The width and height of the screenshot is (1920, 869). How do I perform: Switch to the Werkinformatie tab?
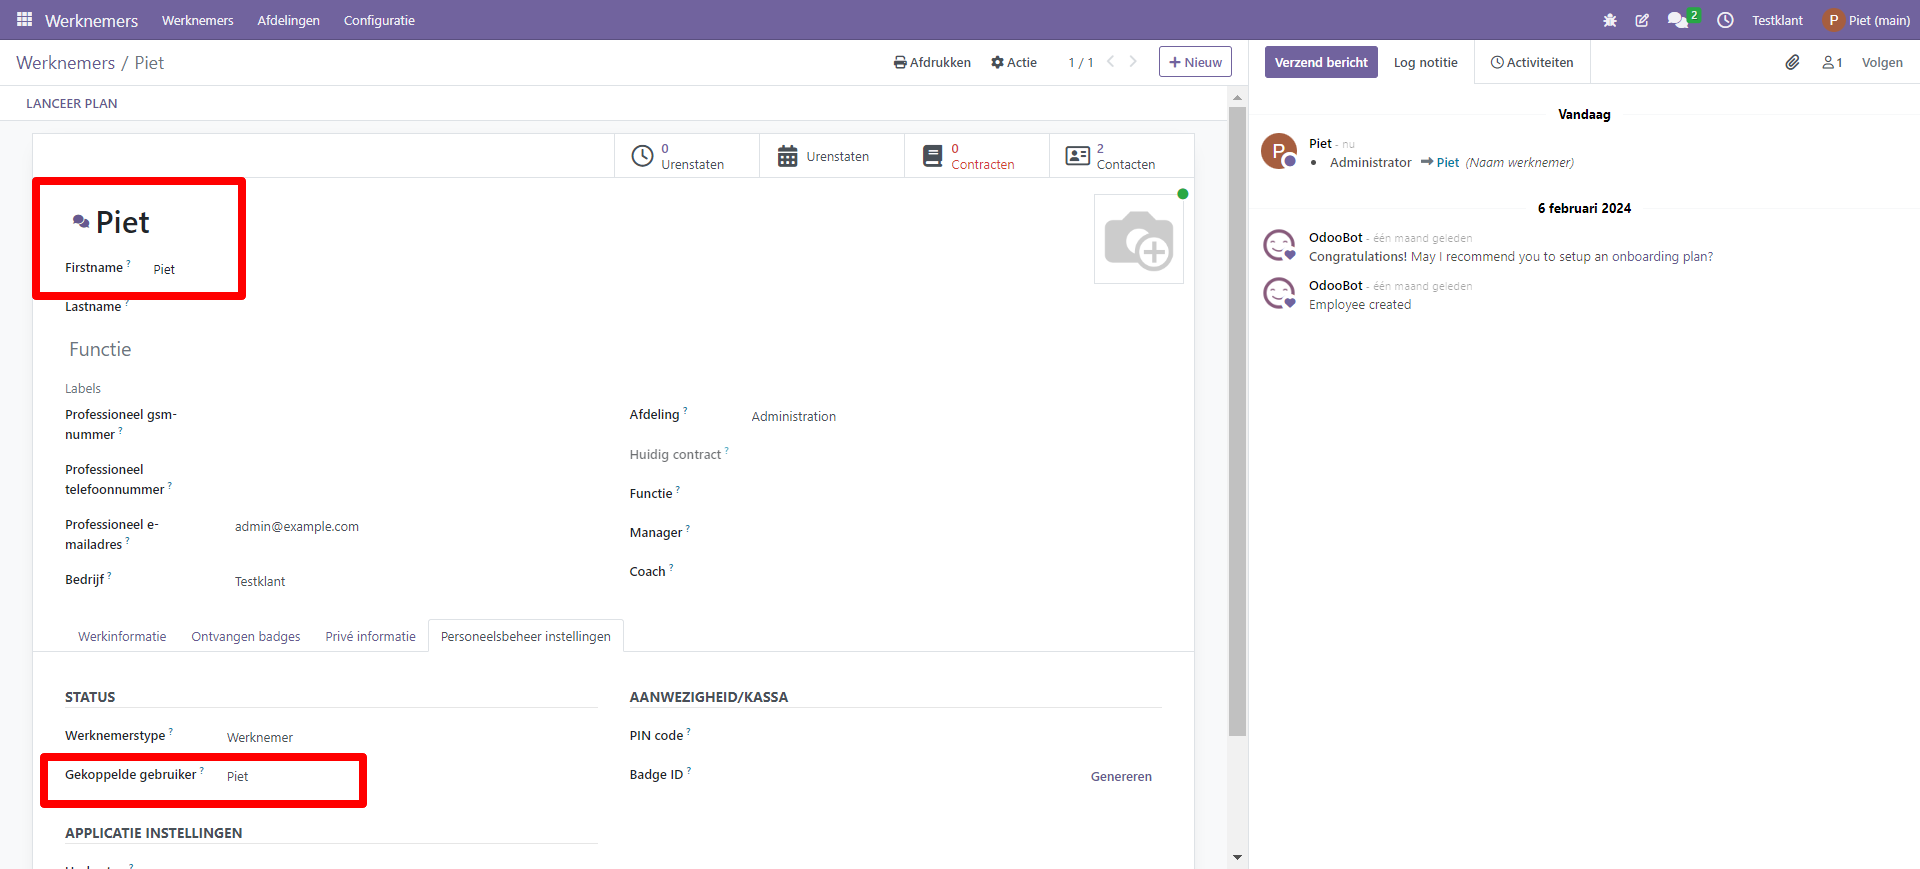coord(122,636)
